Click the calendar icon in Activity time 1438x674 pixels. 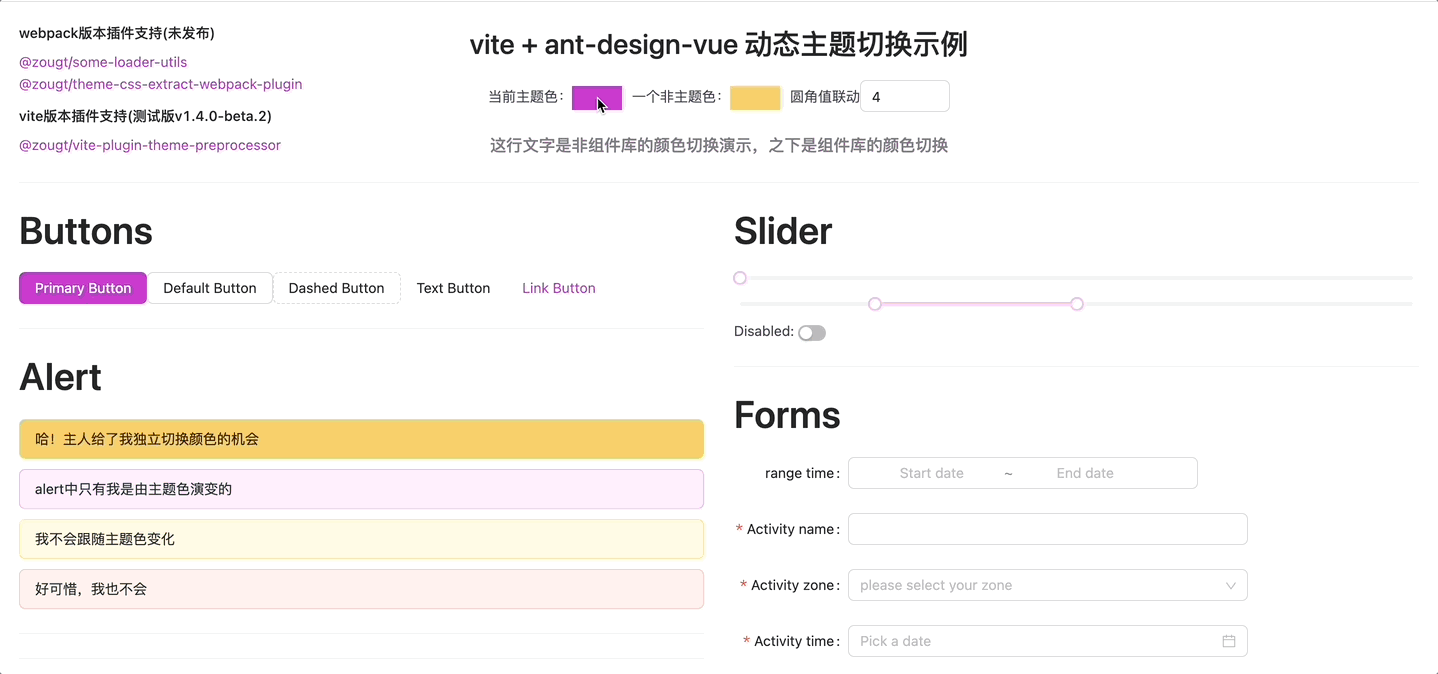click(x=1229, y=641)
